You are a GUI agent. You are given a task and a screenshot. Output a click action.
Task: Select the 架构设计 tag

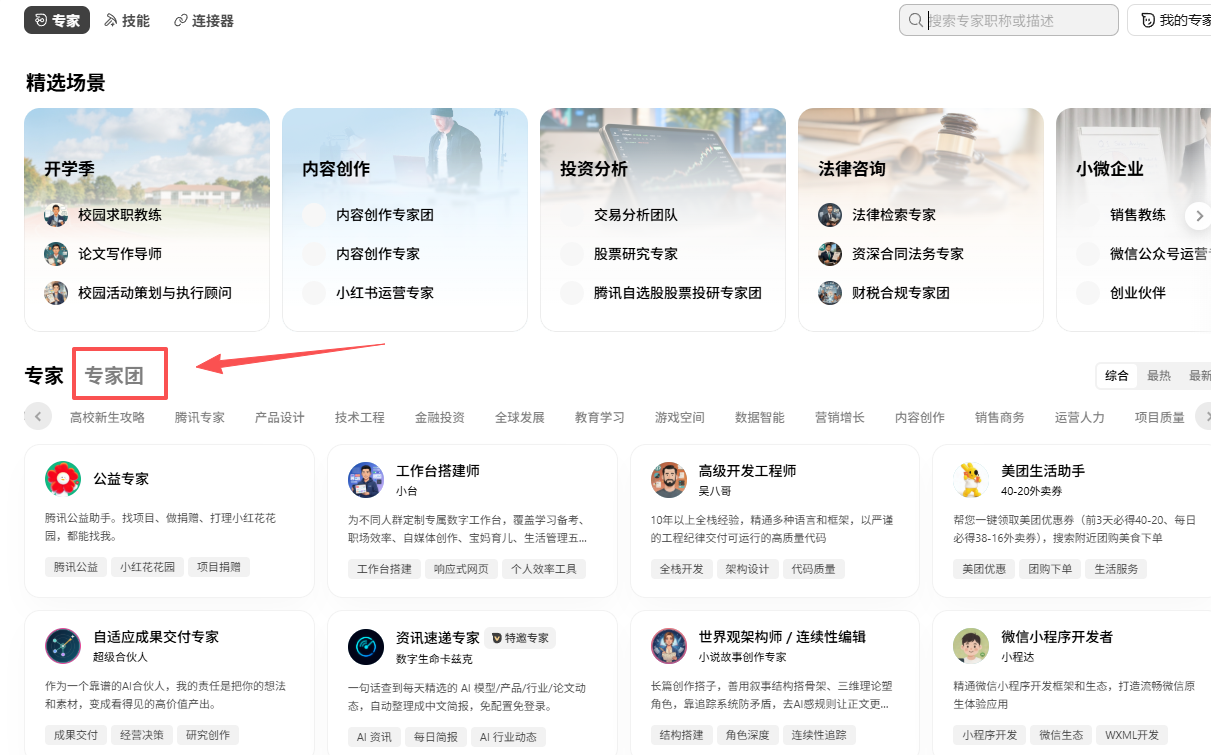pos(748,569)
